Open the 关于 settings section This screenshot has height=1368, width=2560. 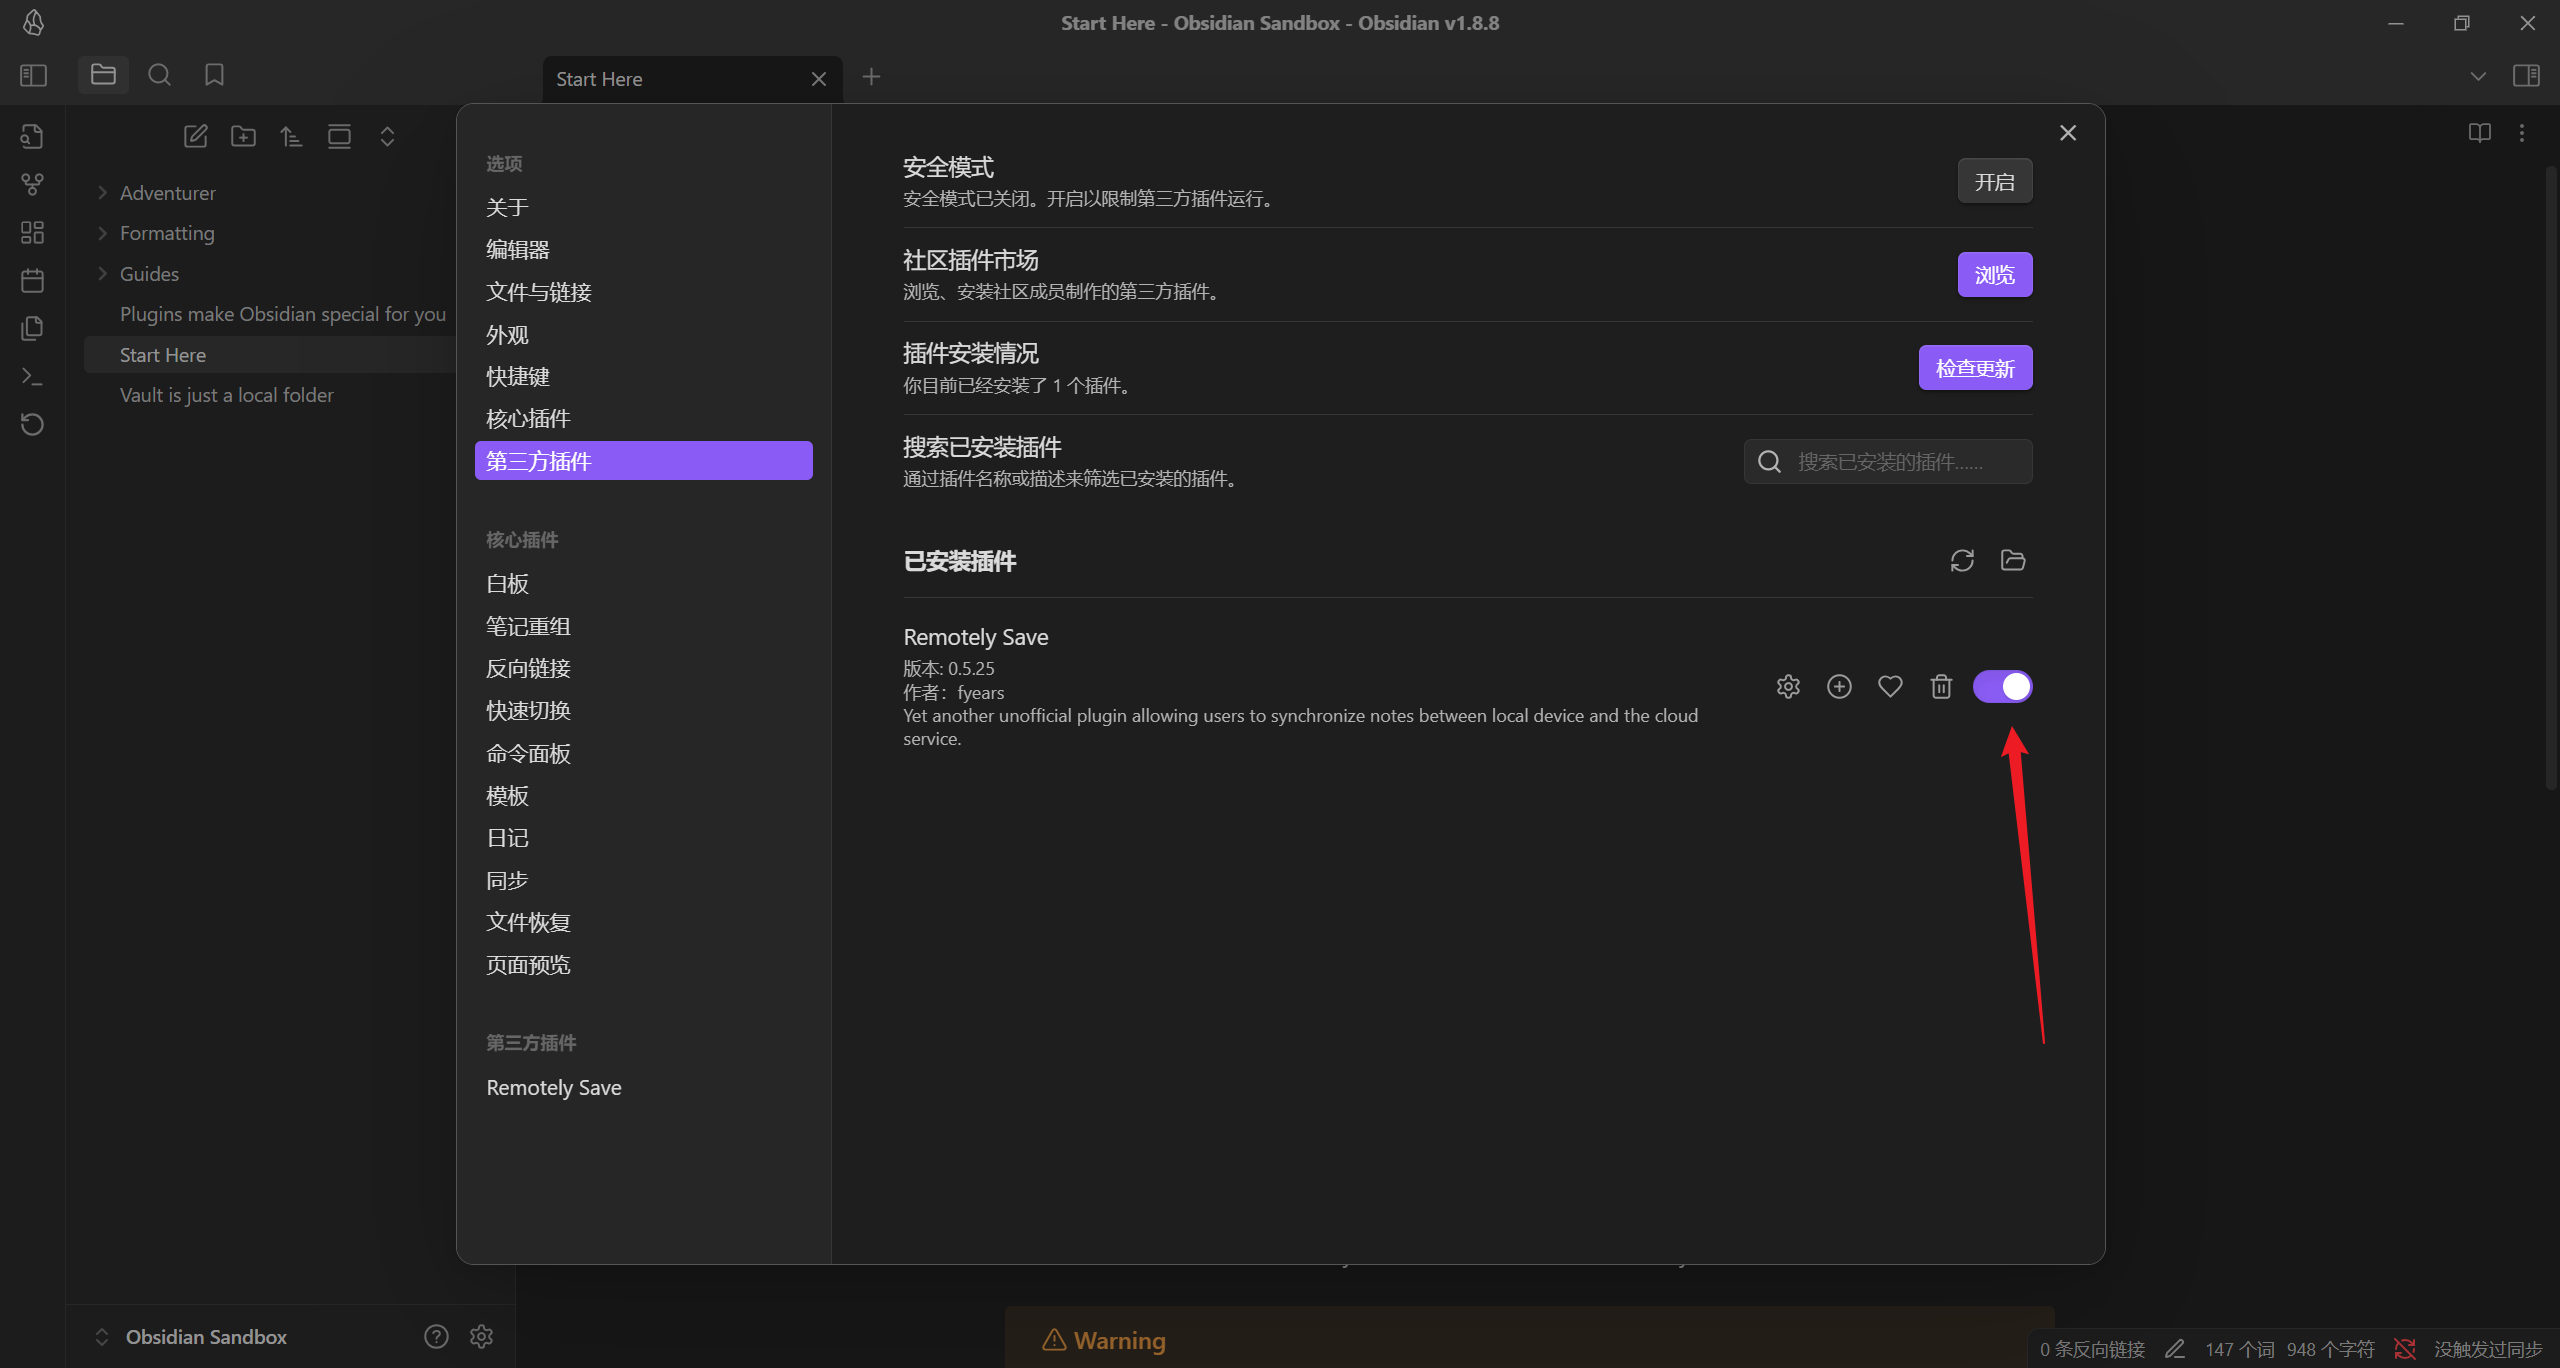(643, 207)
